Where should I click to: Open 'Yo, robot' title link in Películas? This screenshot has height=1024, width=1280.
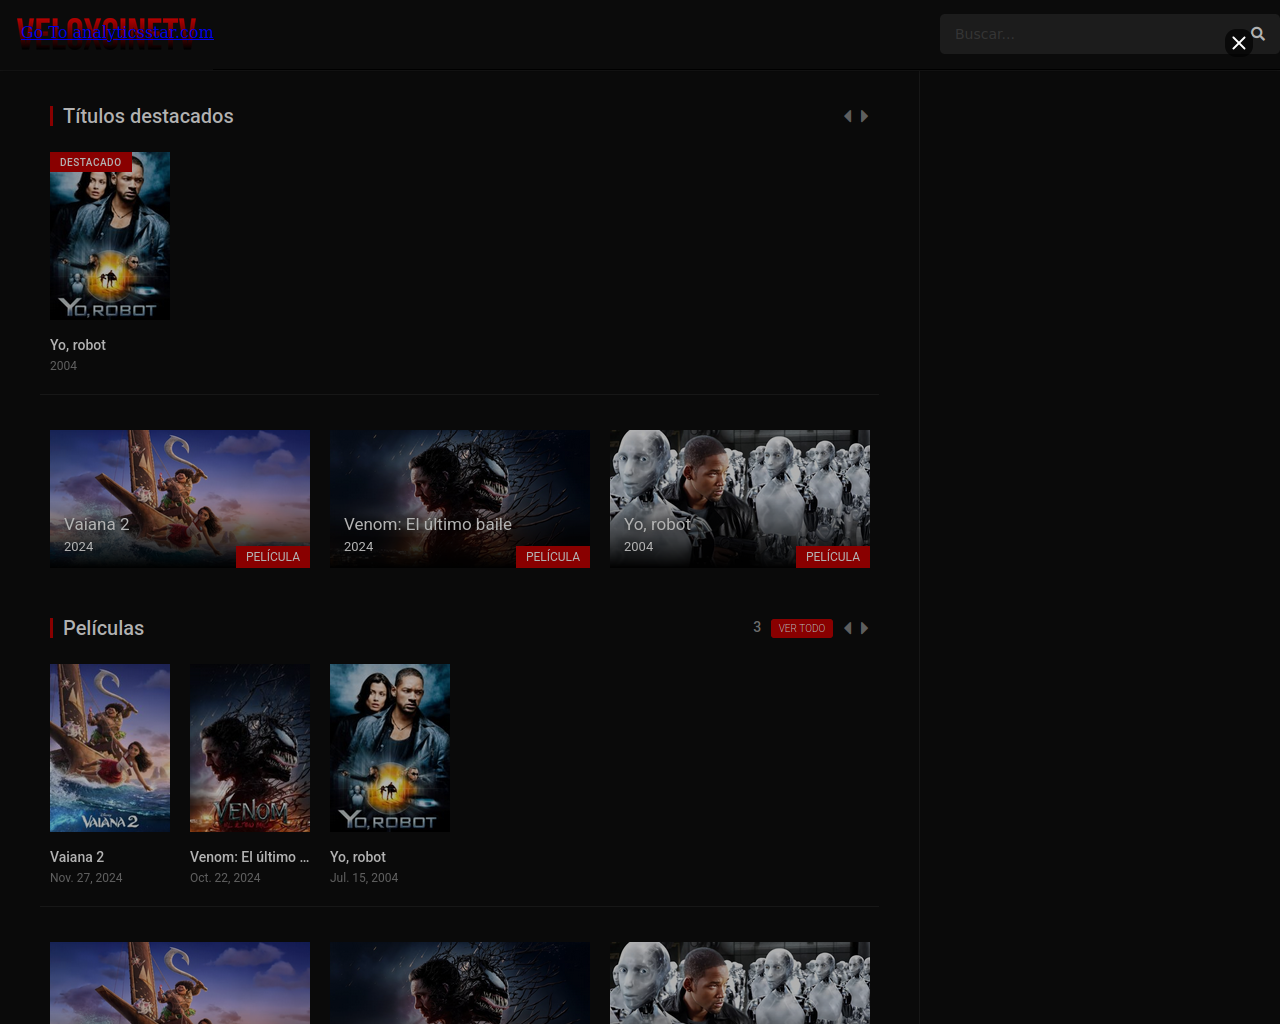click(358, 857)
